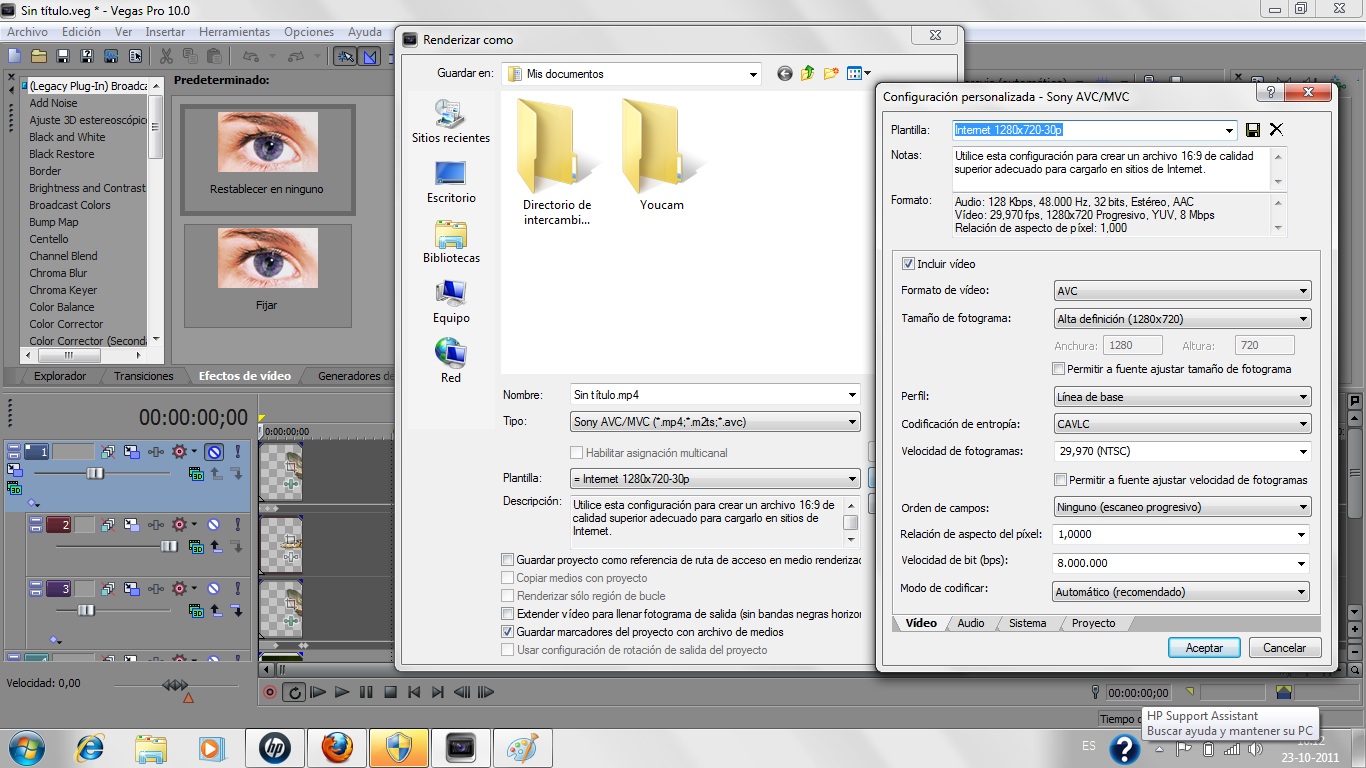The image size is (1366, 768).
Task: Click the Windows Start button
Action: [24, 747]
